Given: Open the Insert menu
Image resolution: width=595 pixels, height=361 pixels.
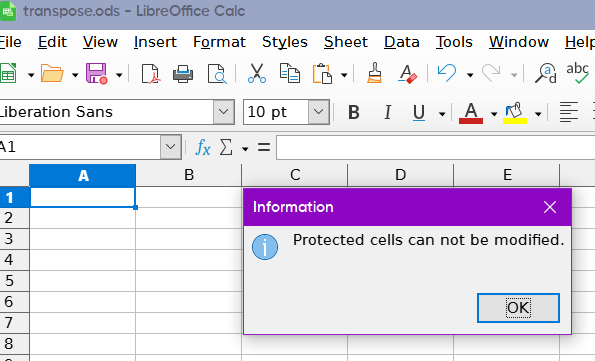Looking at the screenshot, I should [155, 42].
